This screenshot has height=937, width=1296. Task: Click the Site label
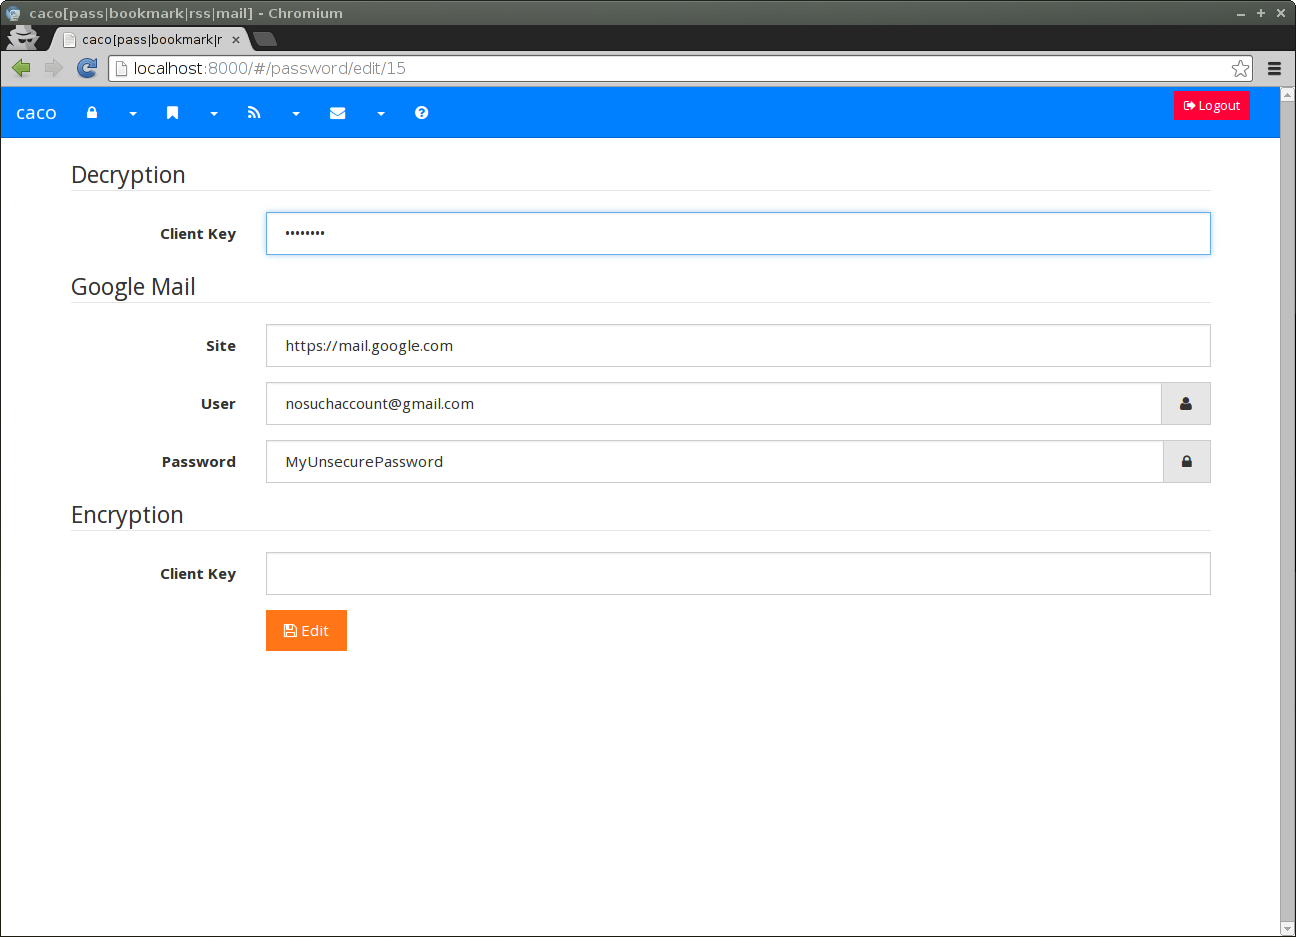[221, 346]
